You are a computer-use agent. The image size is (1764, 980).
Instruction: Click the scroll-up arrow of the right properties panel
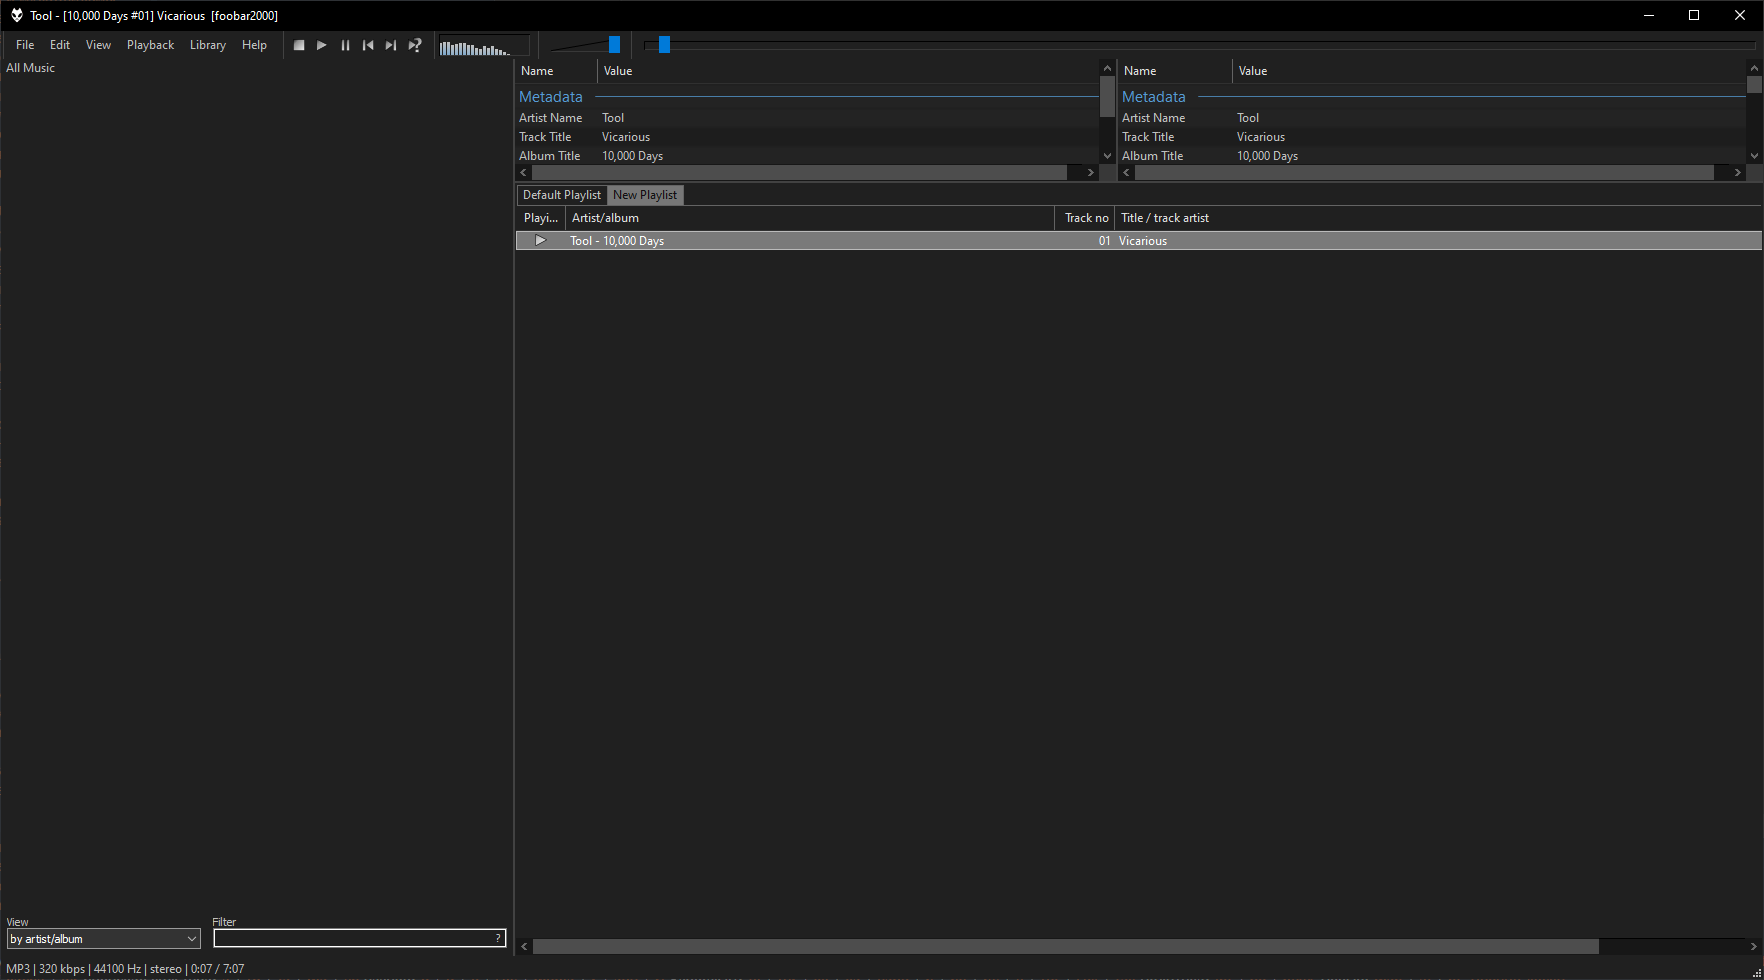click(1754, 68)
